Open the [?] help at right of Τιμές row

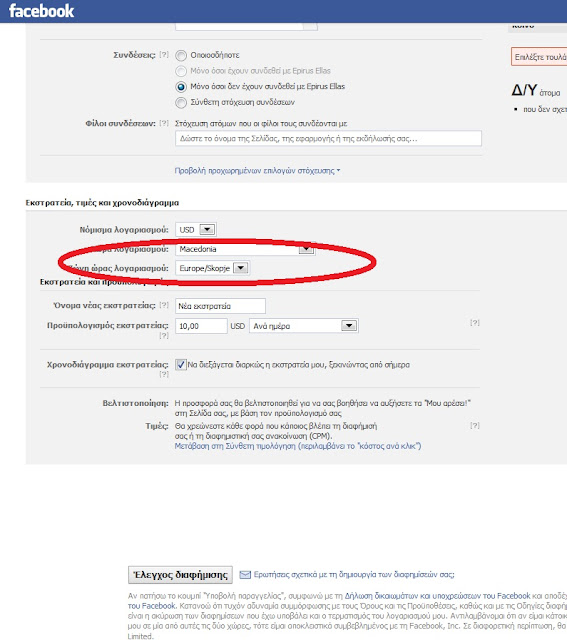[x=474, y=425]
